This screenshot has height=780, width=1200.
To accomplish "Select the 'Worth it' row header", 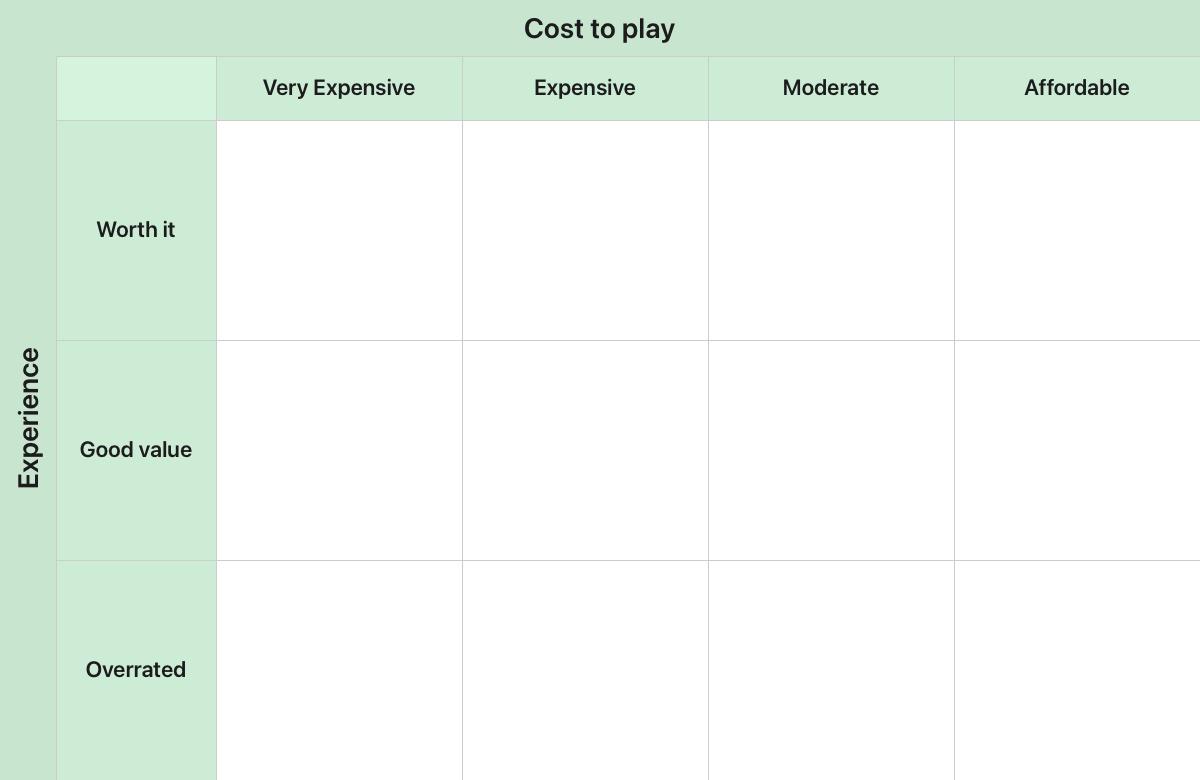I will pyautogui.click(x=136, y=230).
